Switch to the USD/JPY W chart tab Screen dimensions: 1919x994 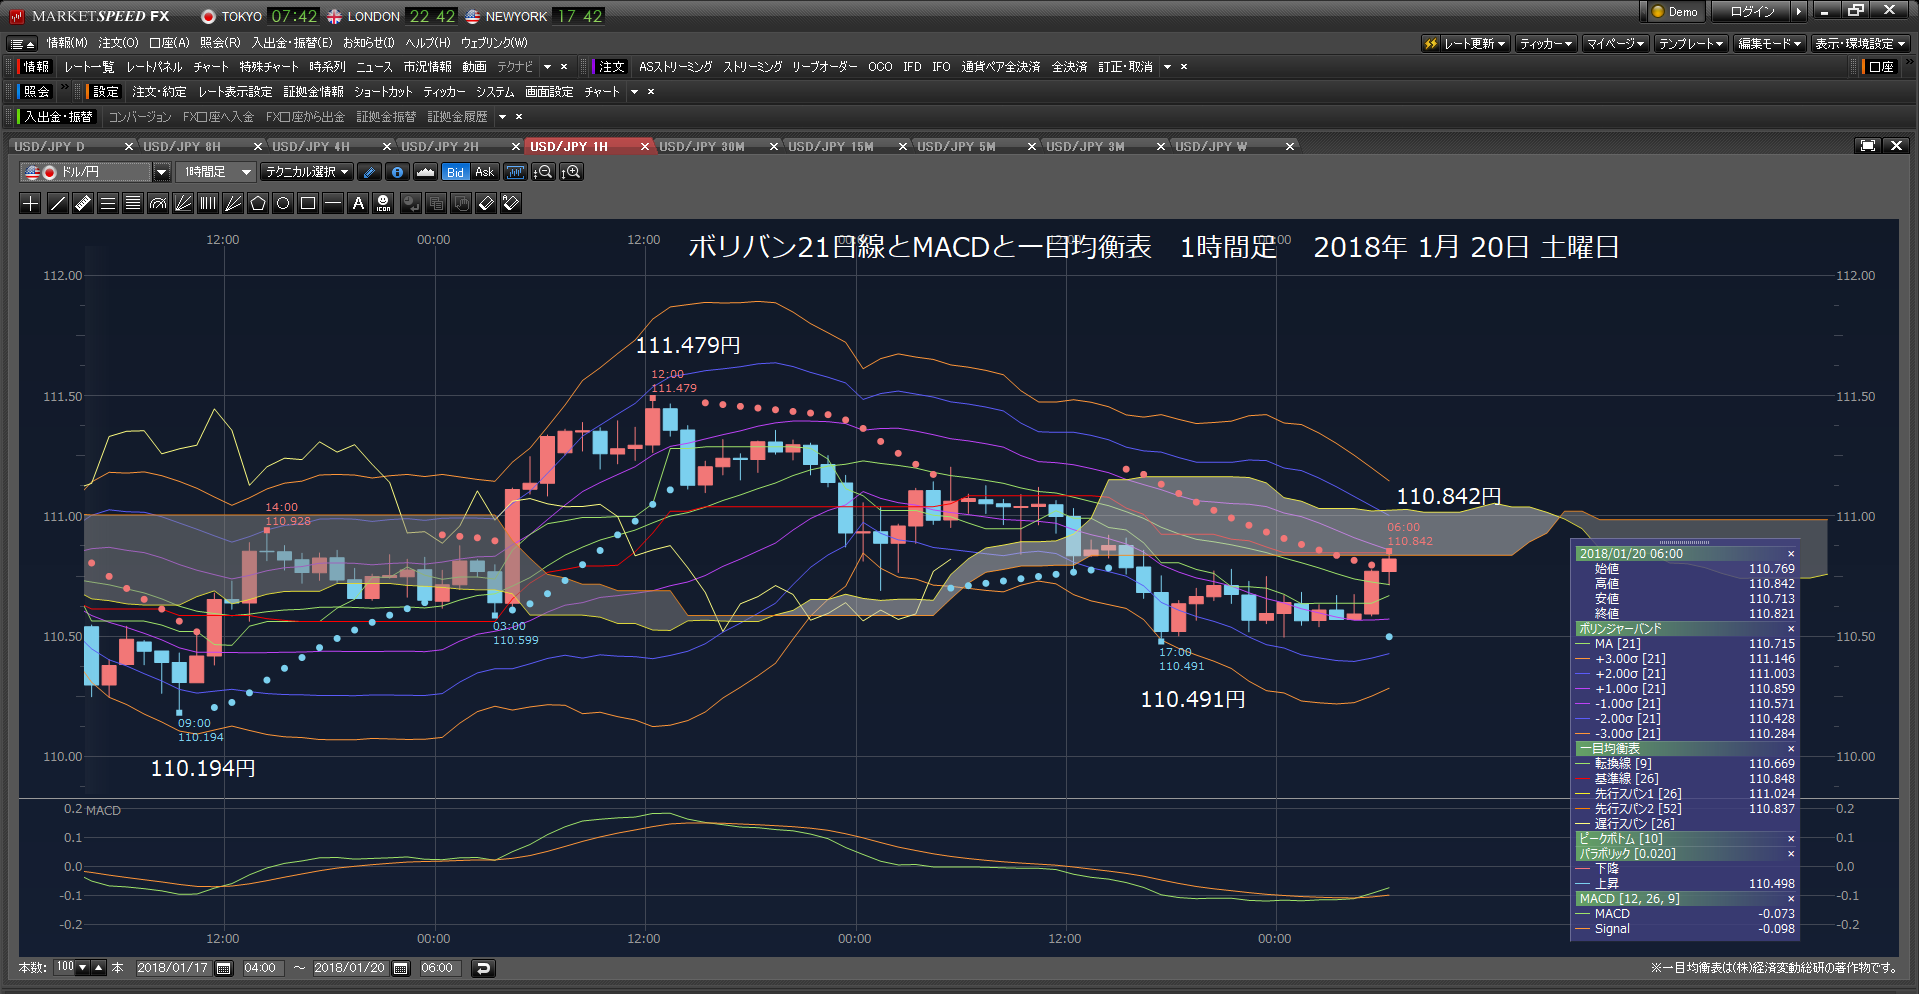(1229, 147)
